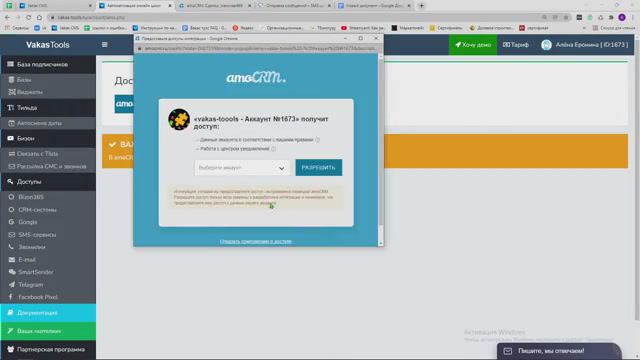Viewport: 640px width, 360px height.
Task: Open the Список для чтения reading list
Action: [x=614, y=28]
